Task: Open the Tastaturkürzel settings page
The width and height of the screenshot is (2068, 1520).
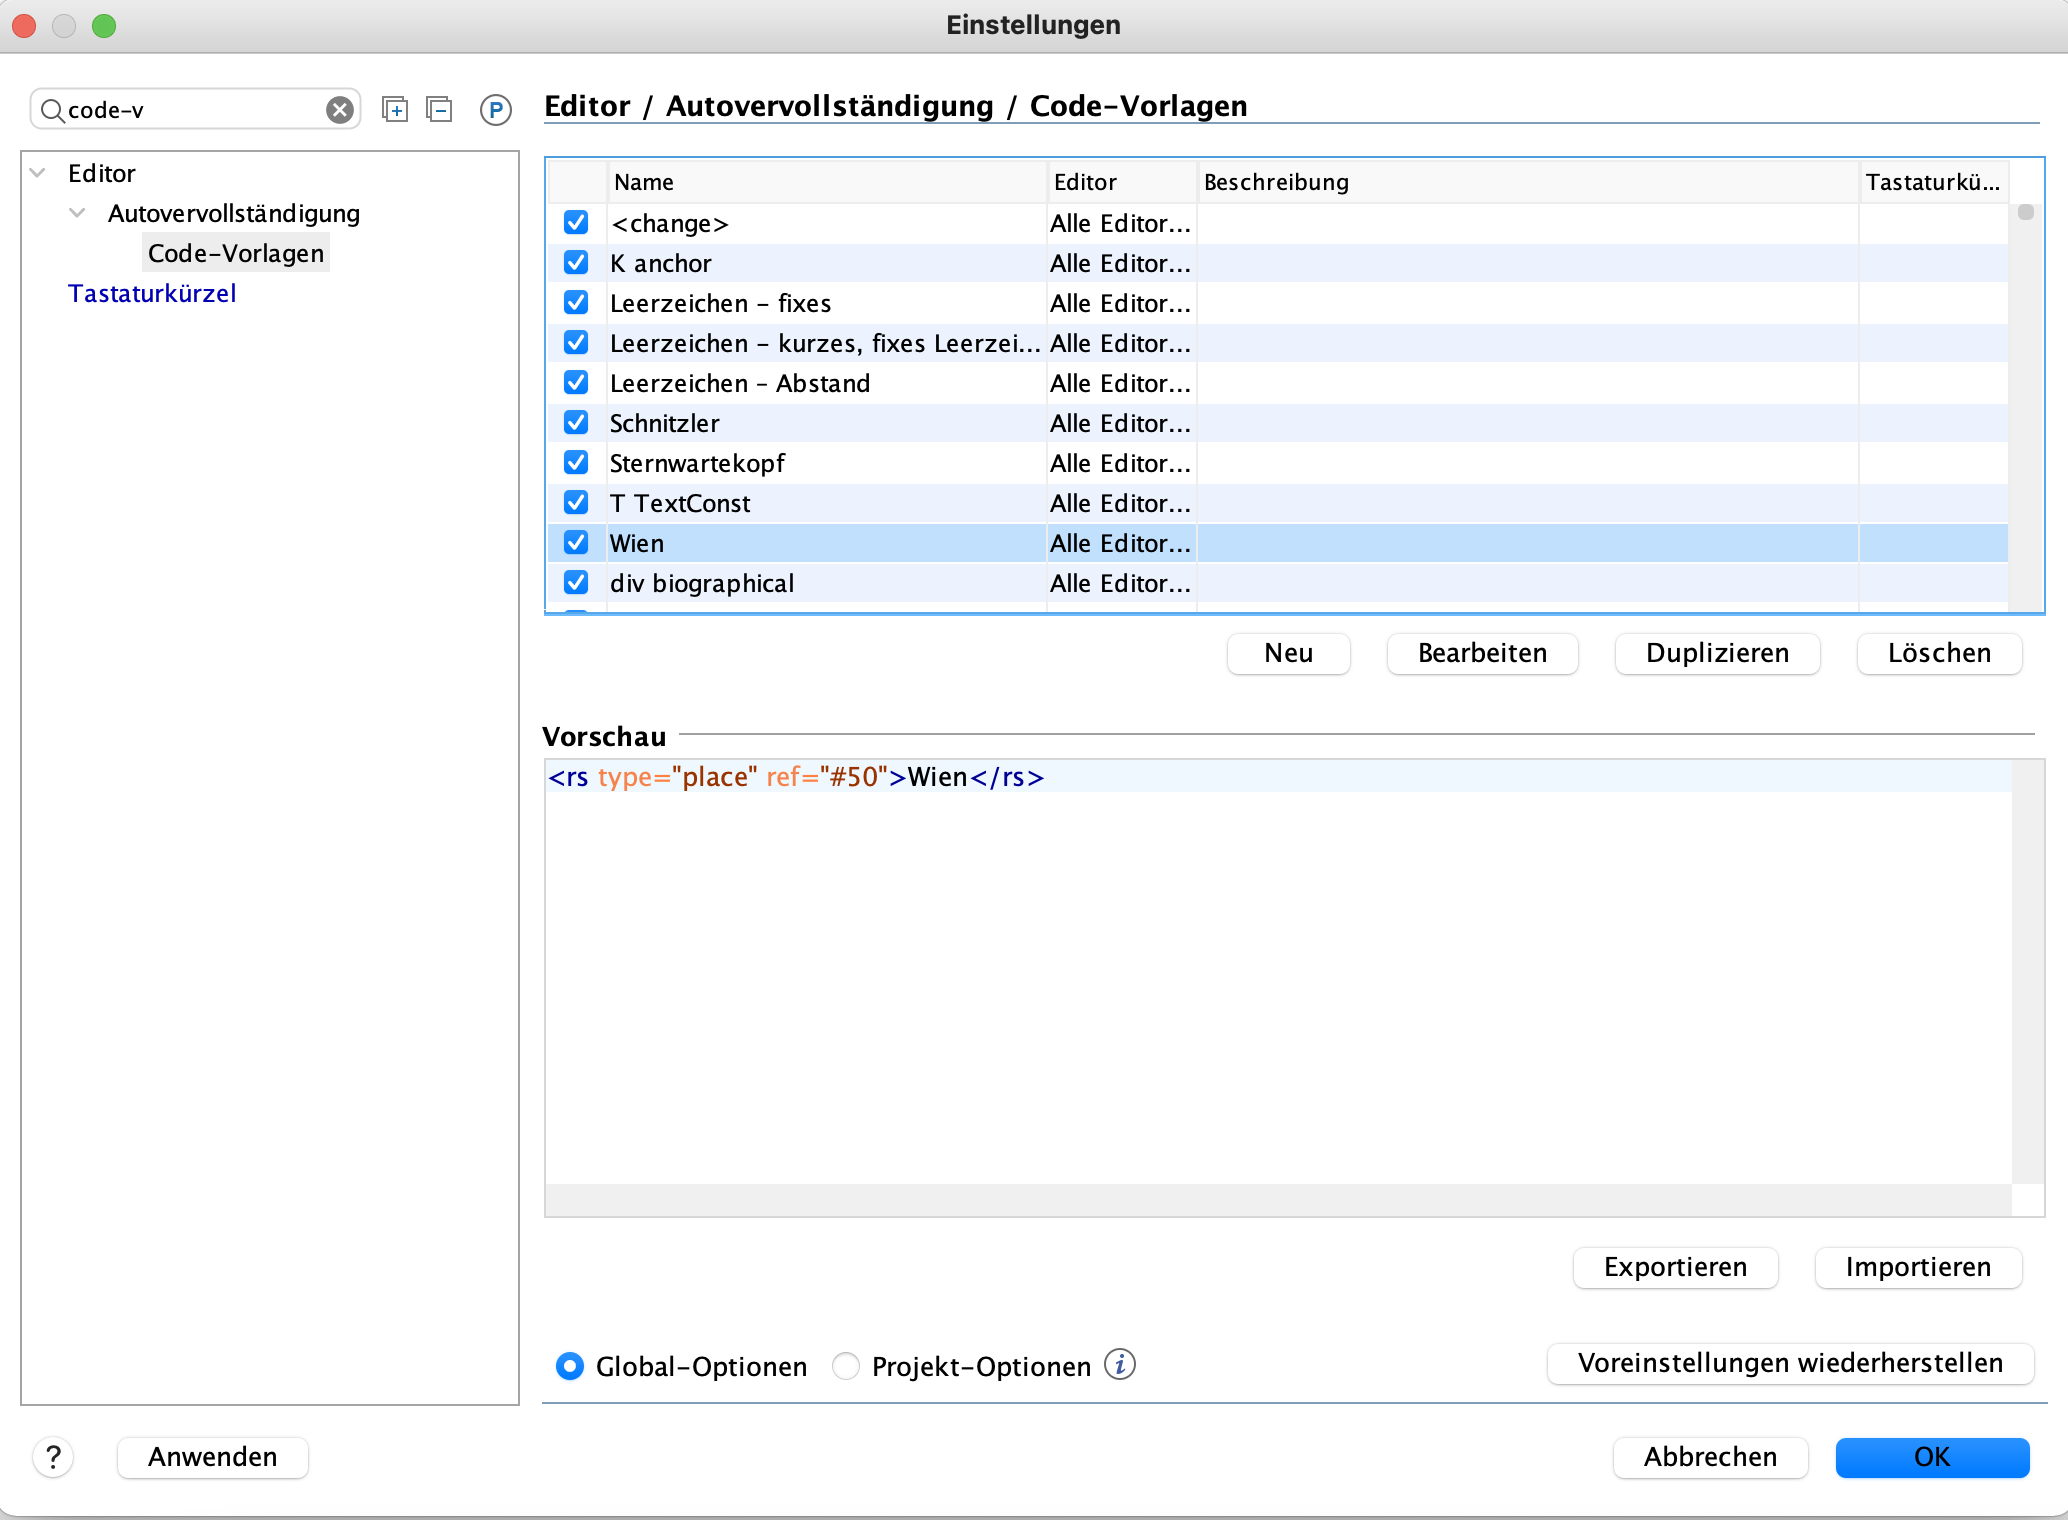Action: pos(152,293)
